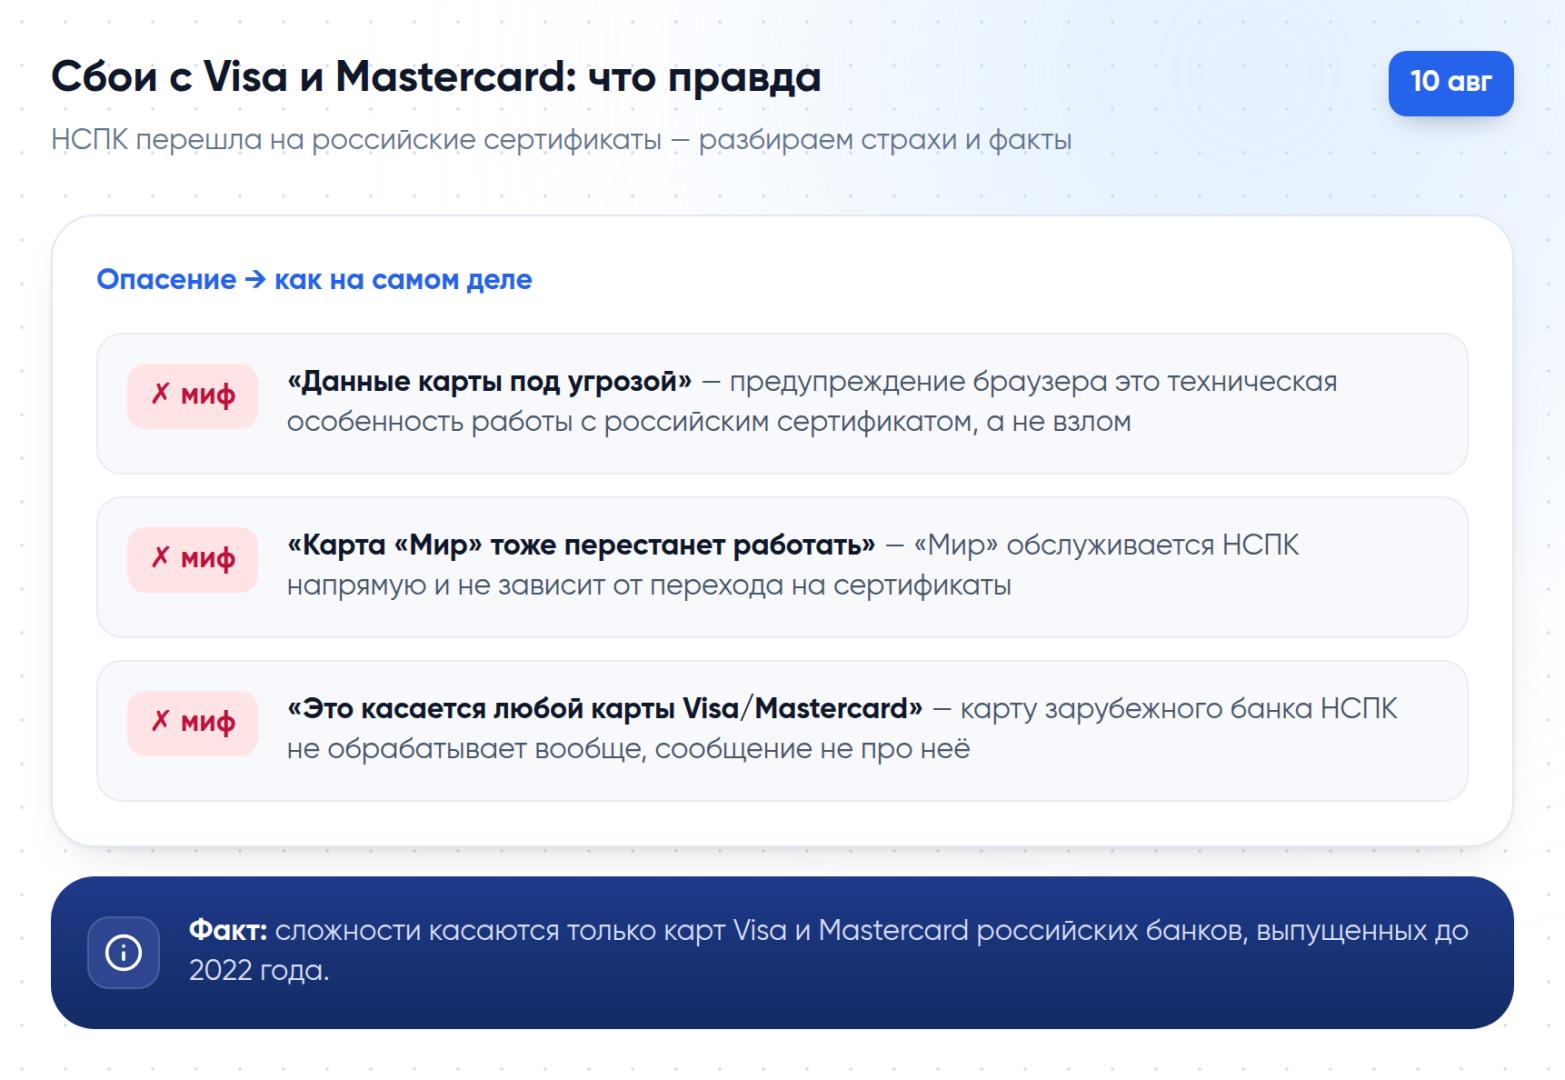Click the bold text «Это касается любой карты Visa/Mastercard»

pyautogui.click(x=605, y=709)
